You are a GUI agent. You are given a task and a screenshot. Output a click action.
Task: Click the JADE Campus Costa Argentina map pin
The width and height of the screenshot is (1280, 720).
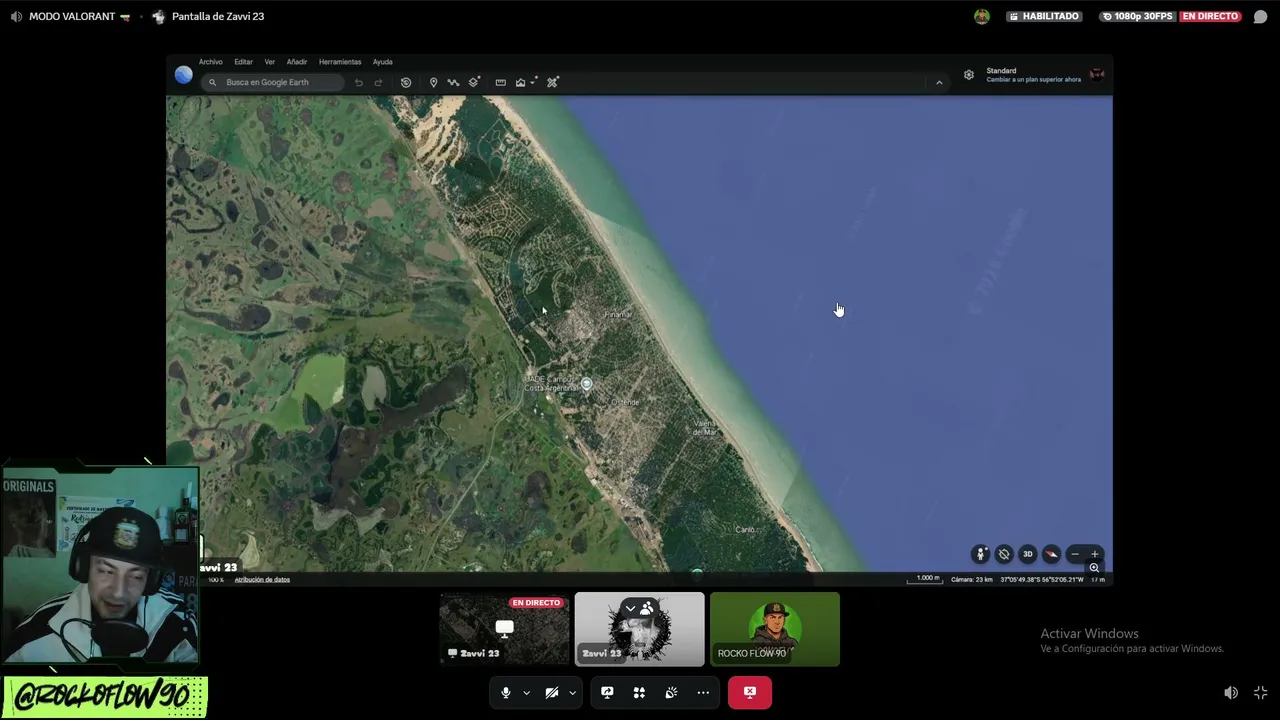point(587,384)
